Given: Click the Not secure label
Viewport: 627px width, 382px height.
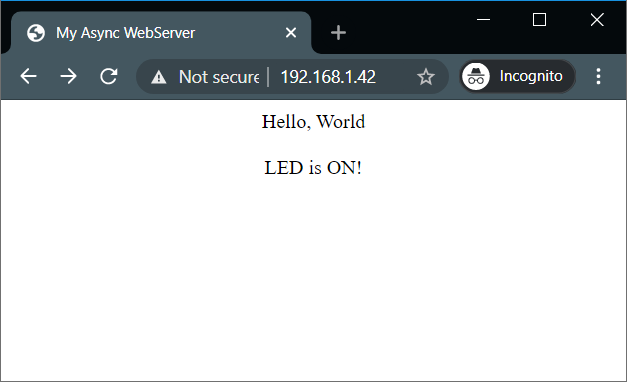Looking at the screenshot, I should [219, 77].
